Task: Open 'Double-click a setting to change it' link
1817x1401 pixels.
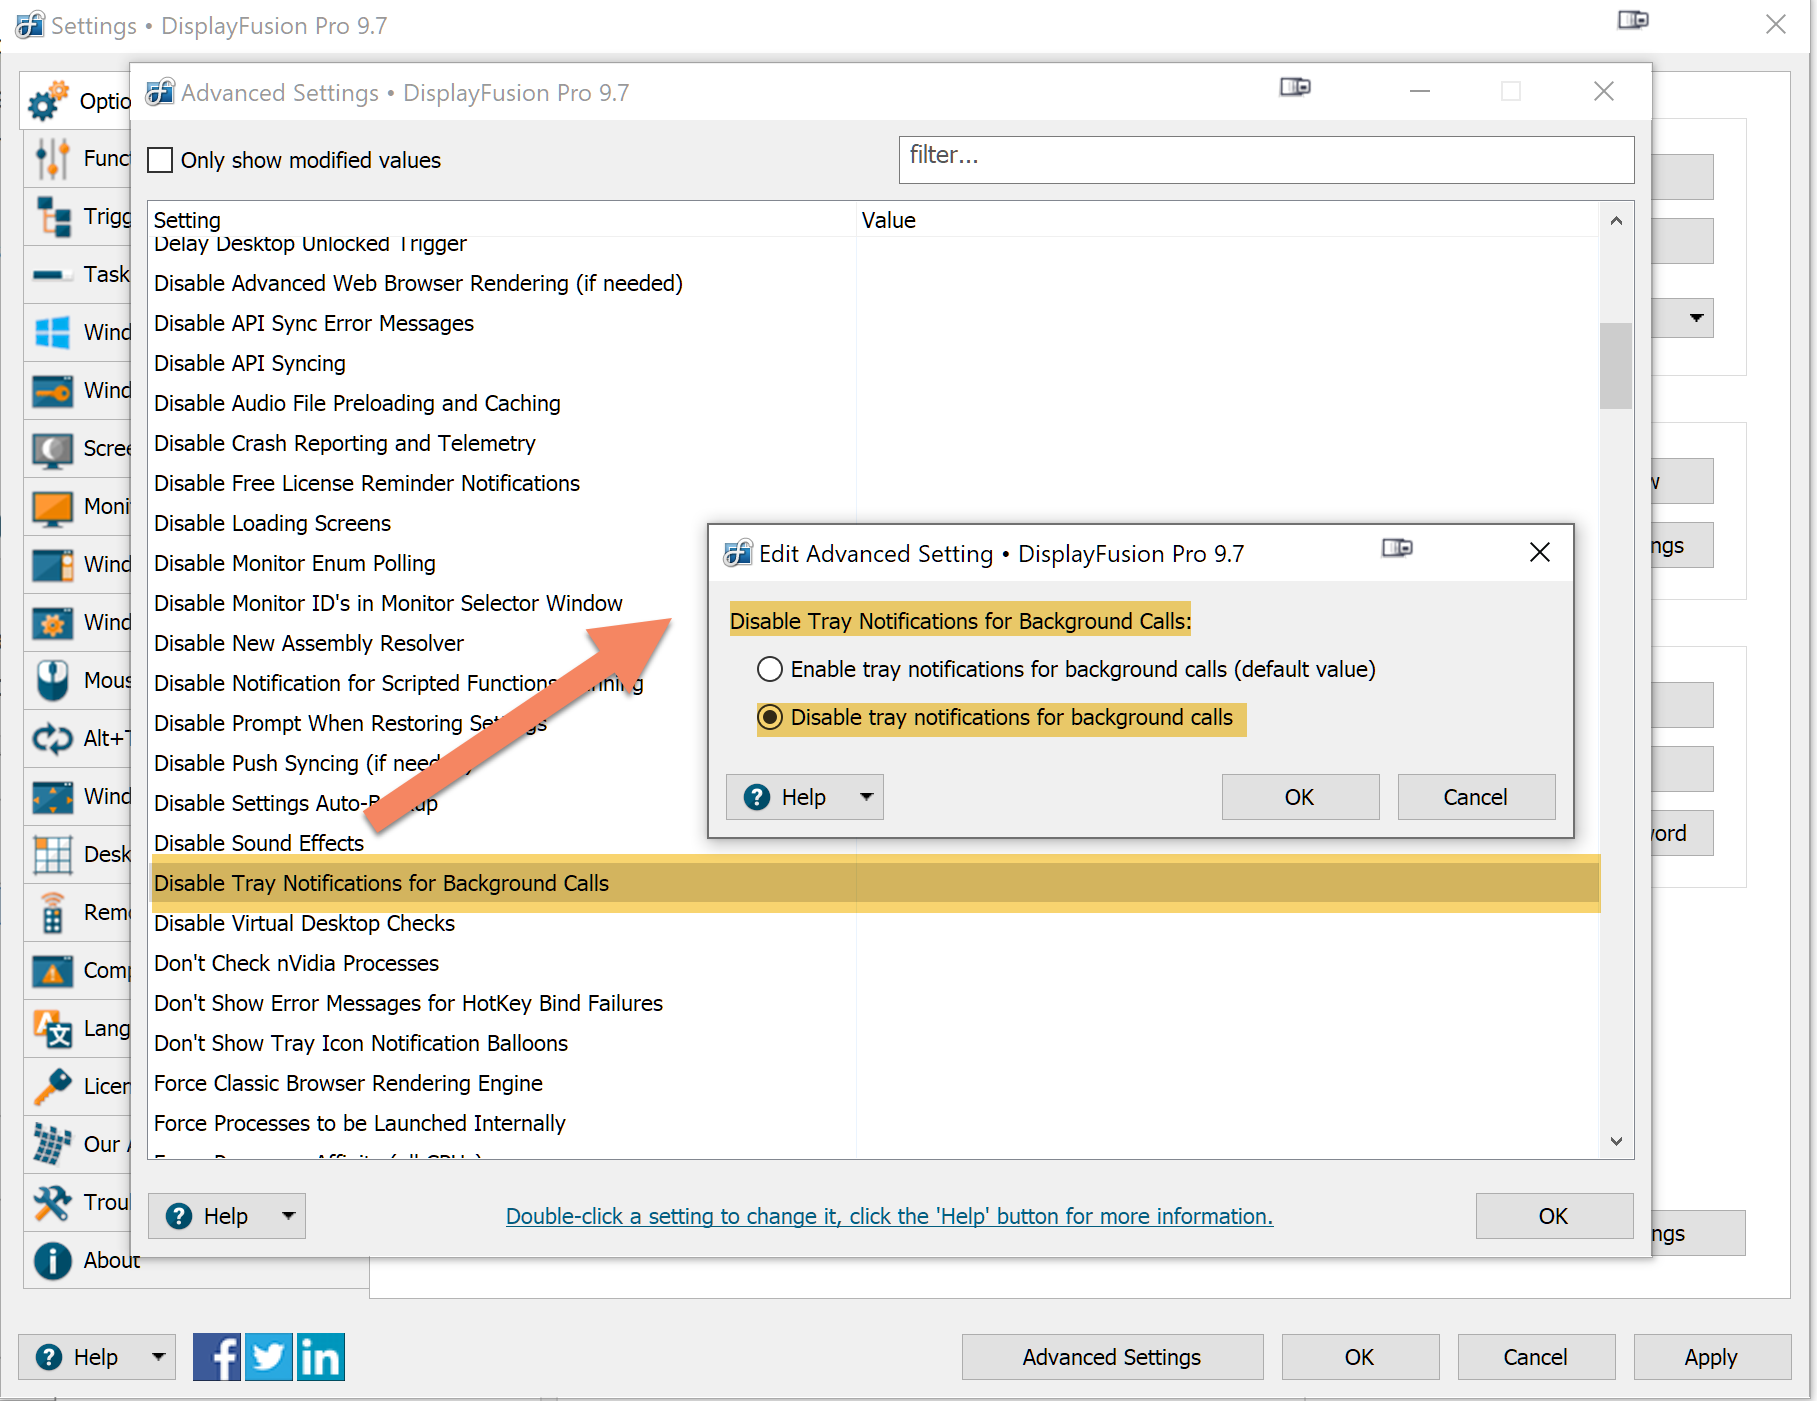Action: [x=889, y=1216]
